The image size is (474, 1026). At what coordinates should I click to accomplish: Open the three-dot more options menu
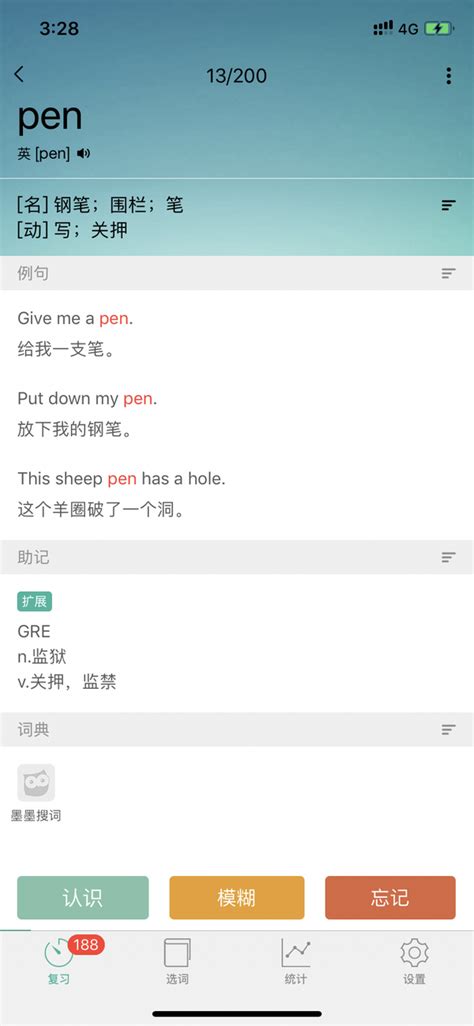(x=448, y=76)
